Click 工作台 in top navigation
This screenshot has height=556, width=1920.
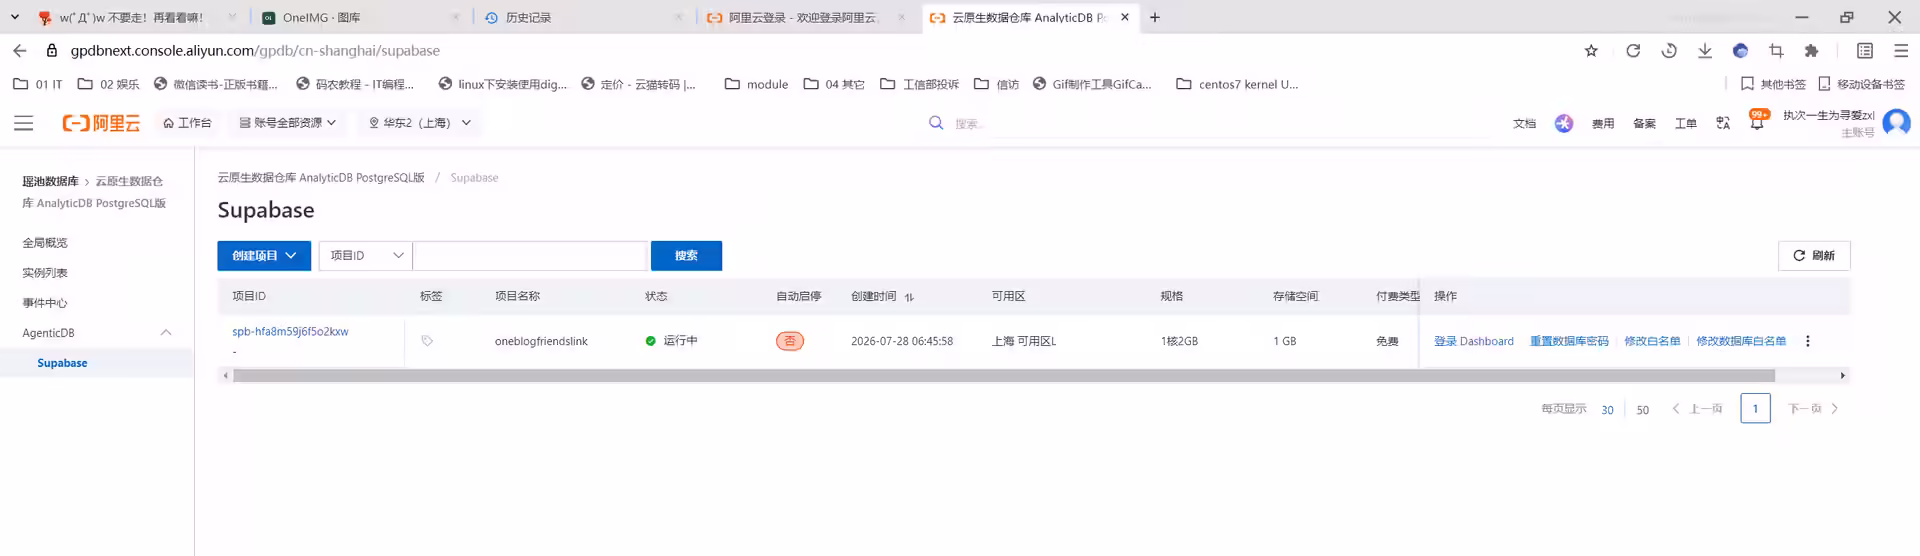click(x=187, y=123)
